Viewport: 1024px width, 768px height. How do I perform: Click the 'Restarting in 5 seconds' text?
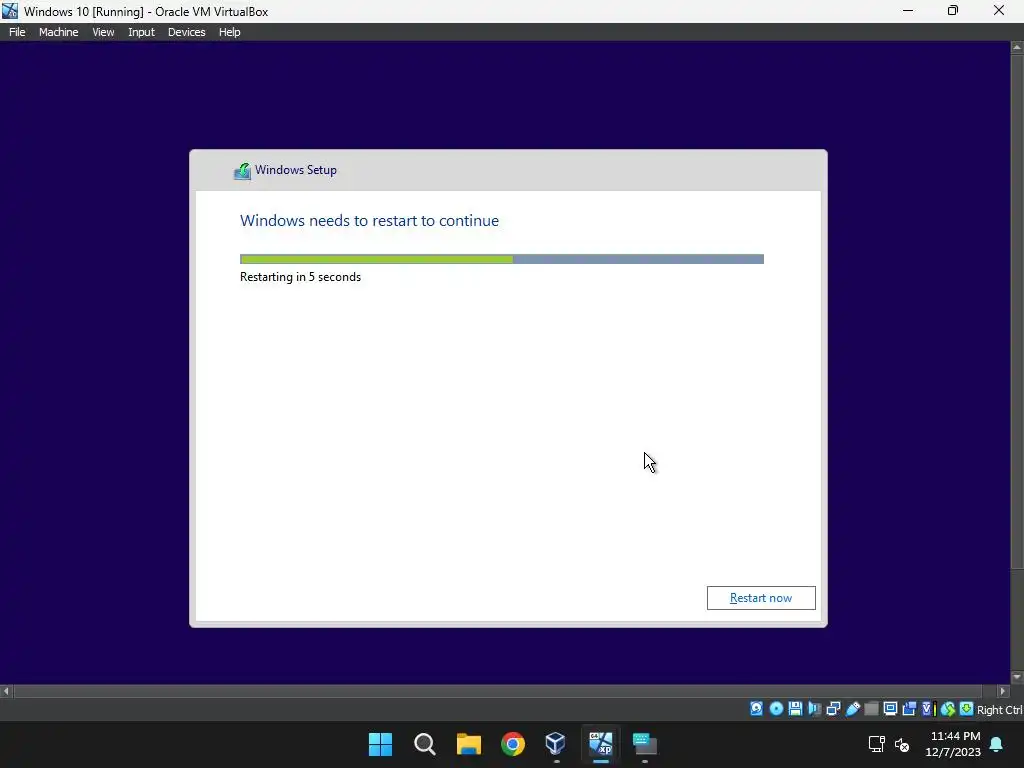(300, 277)
